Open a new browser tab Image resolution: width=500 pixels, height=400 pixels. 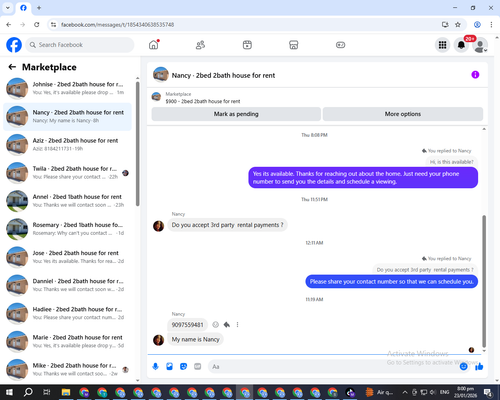(x=39, y=8)
